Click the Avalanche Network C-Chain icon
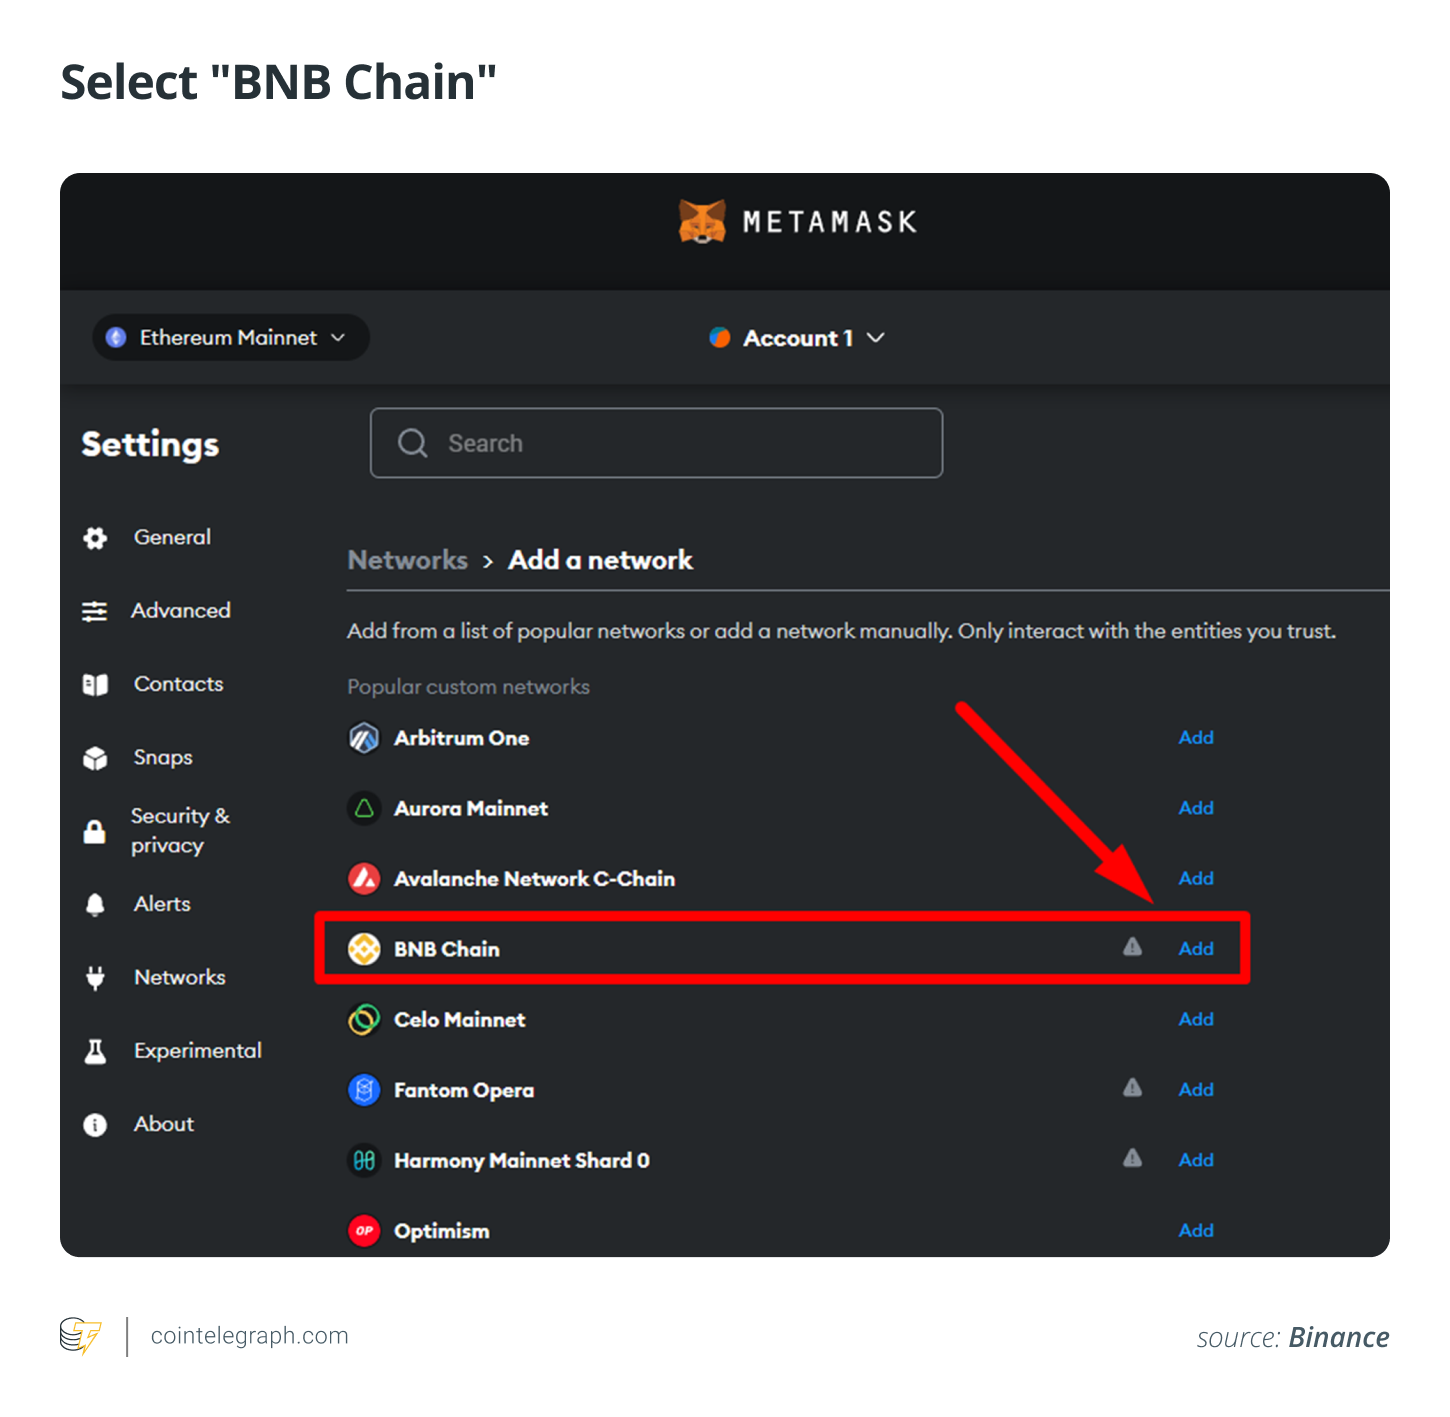This screenshot has height=1417, width=1450. tap(365, 878)
